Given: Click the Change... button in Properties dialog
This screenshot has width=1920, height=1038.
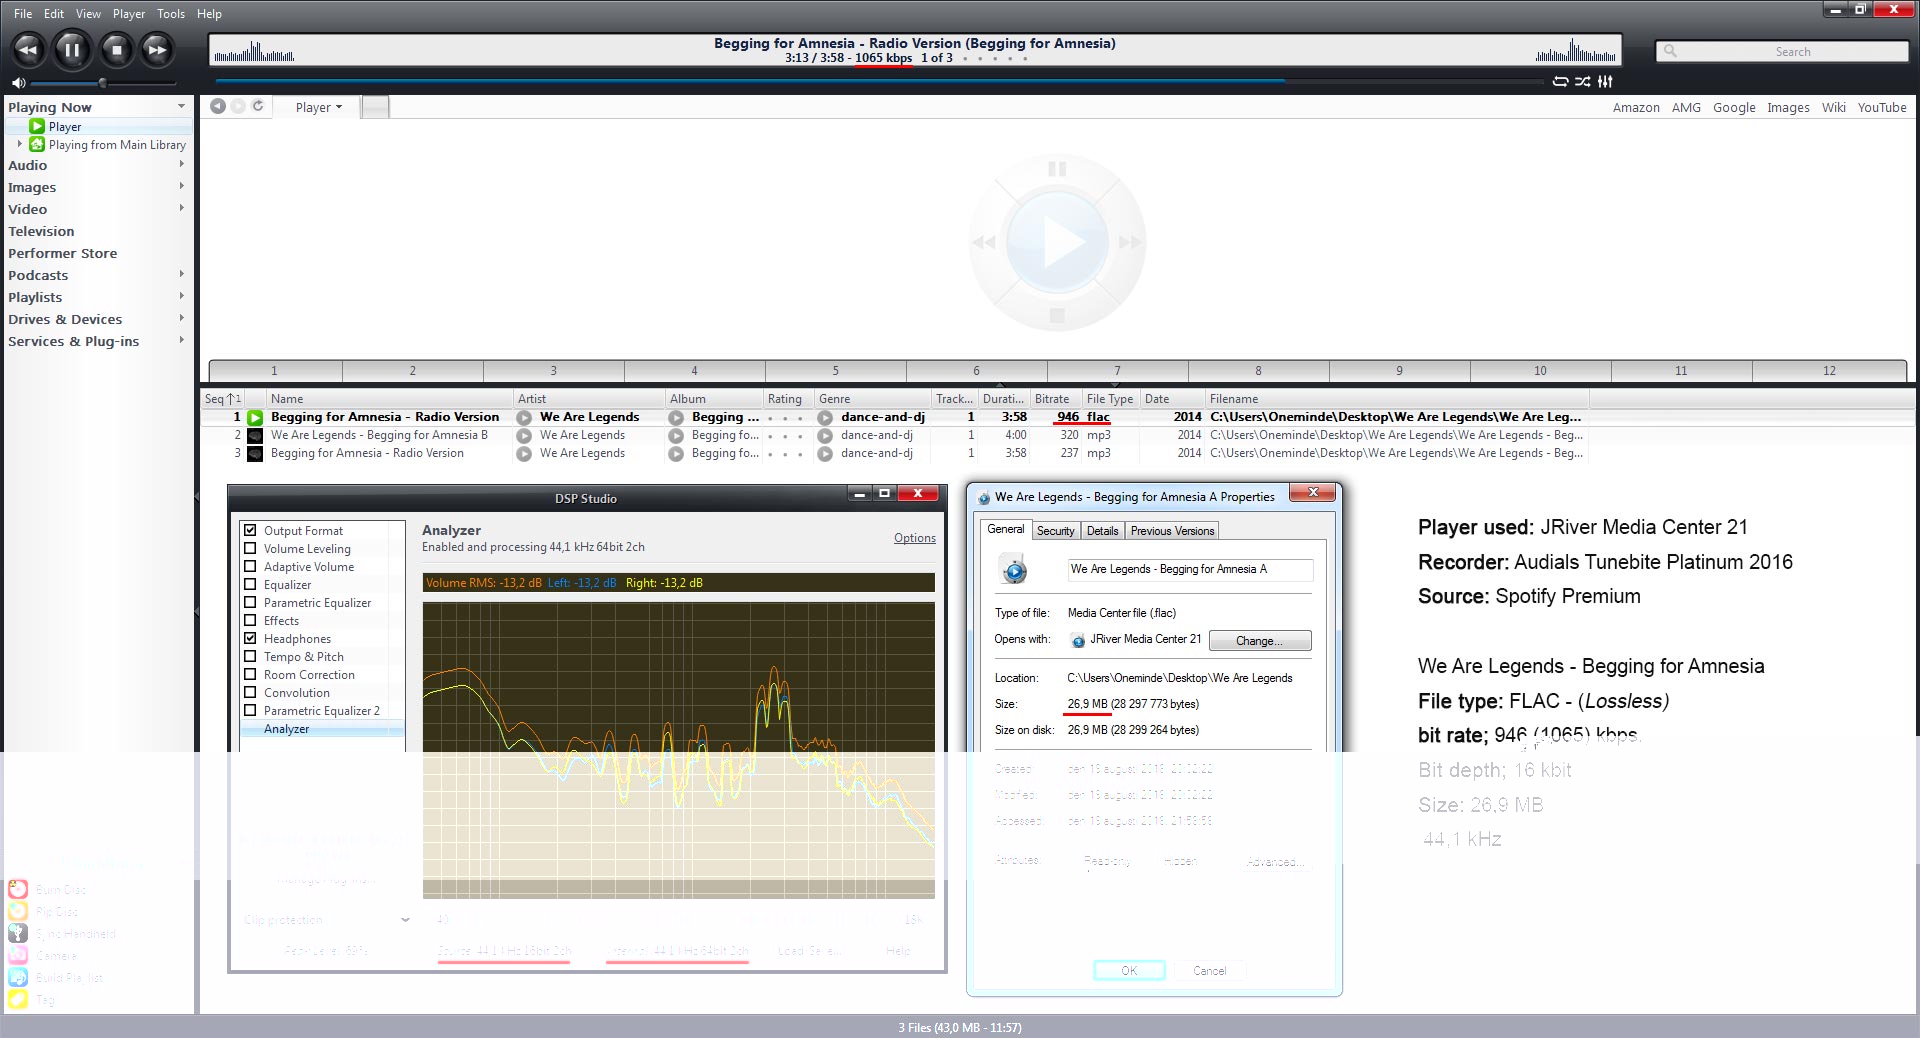Looking at the screenshot, I should pyautogui.click(x=1259, y=641).
